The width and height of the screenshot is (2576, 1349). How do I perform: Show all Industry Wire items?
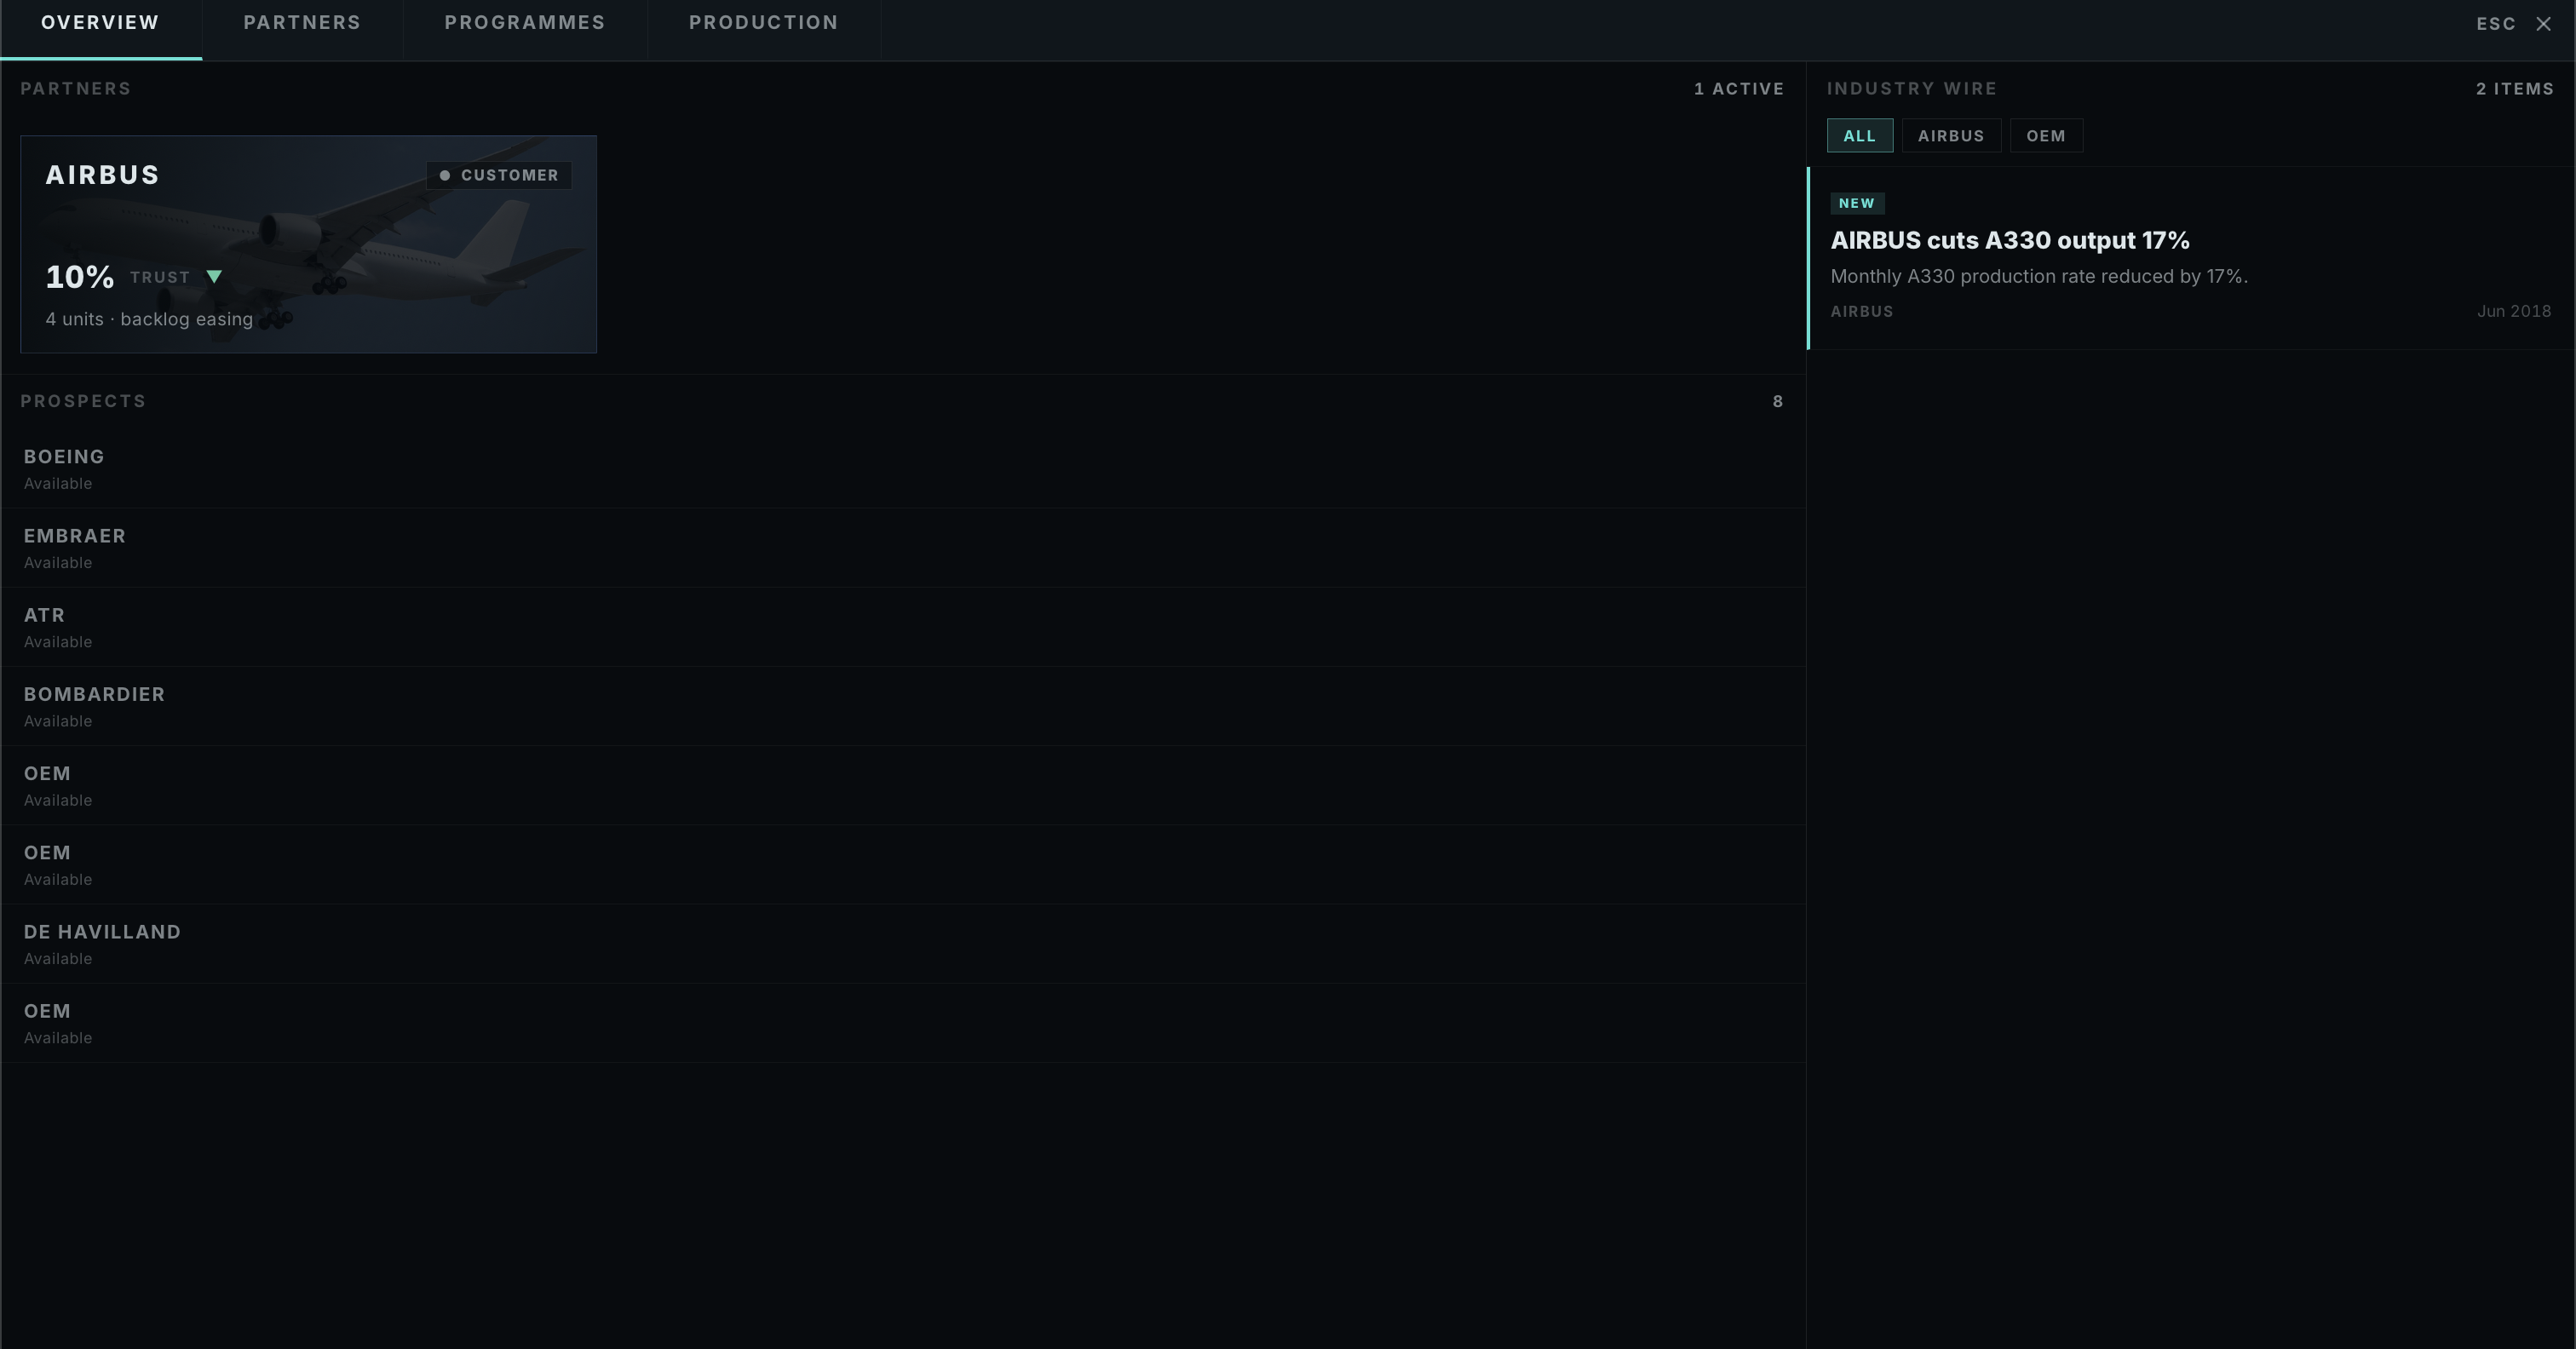(x=1859, y=136)
